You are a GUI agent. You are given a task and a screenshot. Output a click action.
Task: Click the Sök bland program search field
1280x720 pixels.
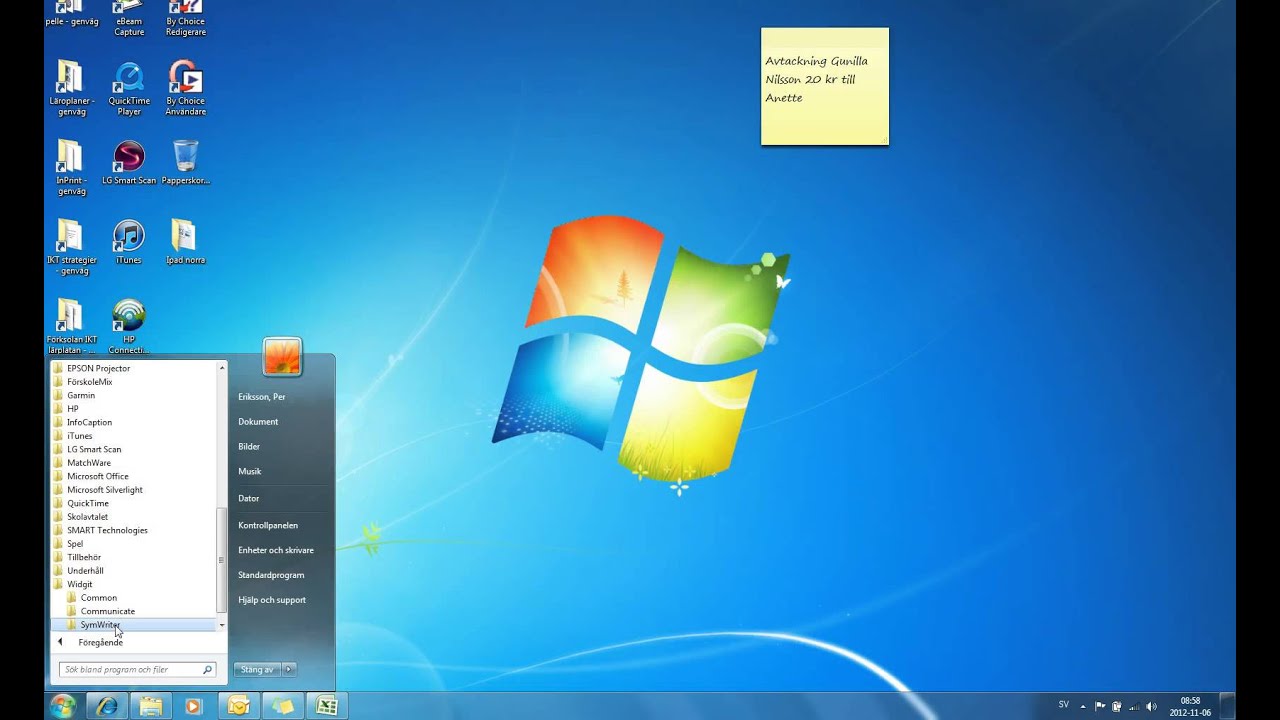click(137, 670)
